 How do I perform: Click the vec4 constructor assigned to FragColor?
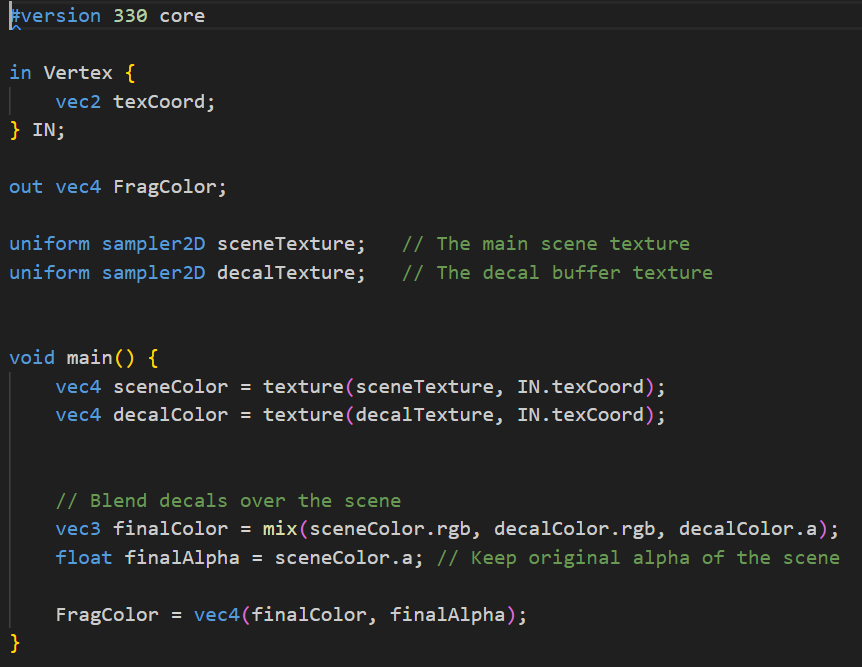[x=216, y=615]
